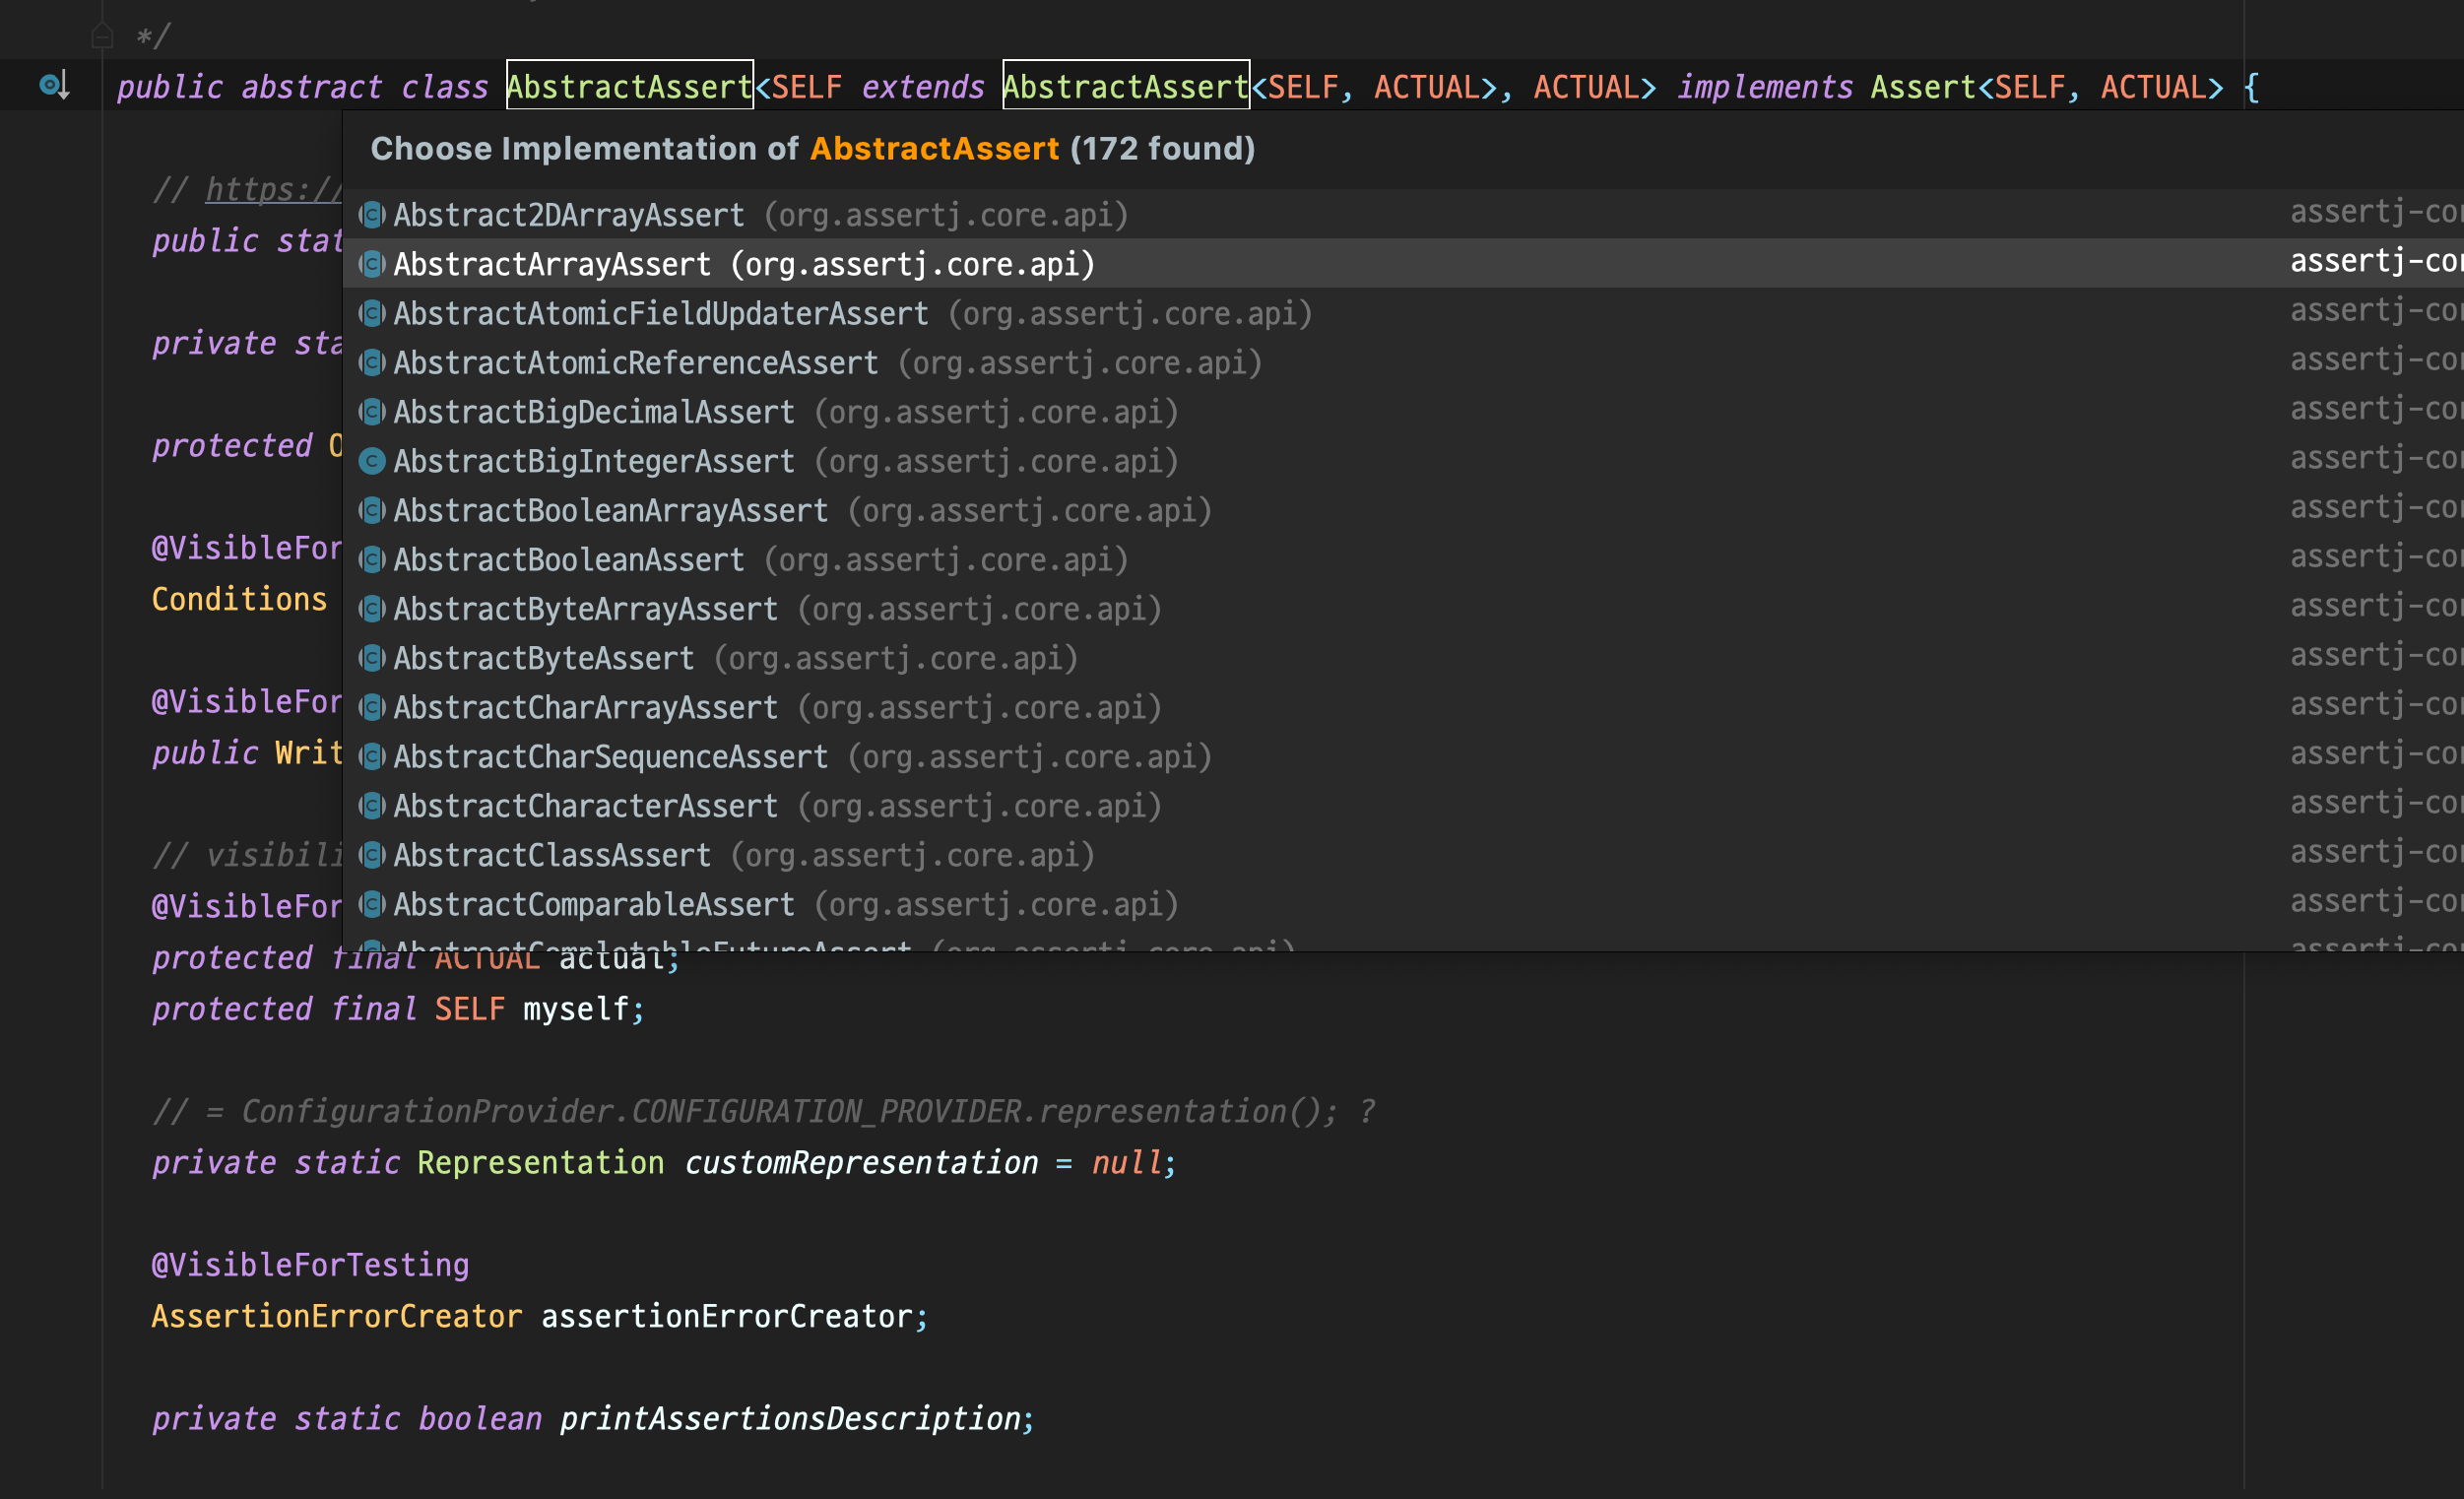Viewport: 2464px width, 1499px height.
Task: Click the class icon beside AbstractAtomicReferenceAssert
Action: 372,363
